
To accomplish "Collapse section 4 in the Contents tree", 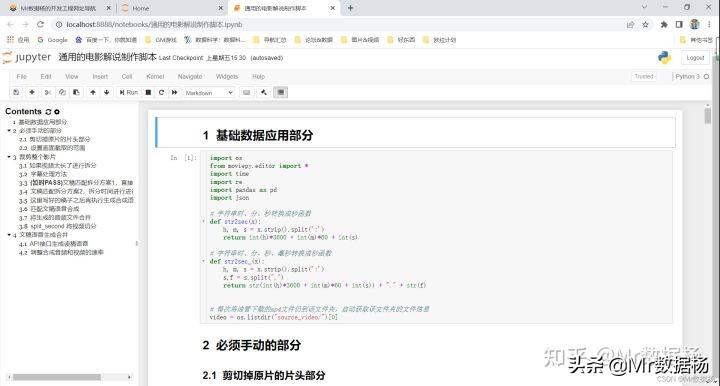I will point(9,235).
